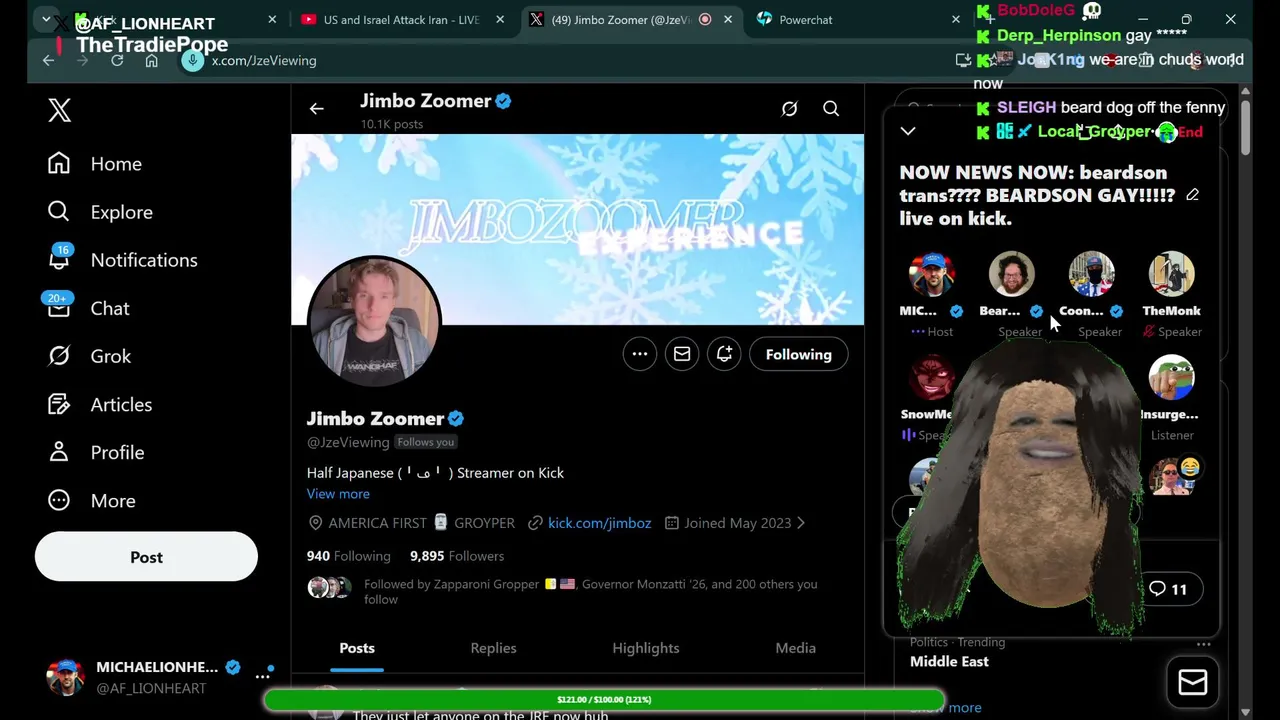The image size is (1280, 720).
Task: Message Jimbo Zoomer via envelope icon
Action: (x=682, y=354)
